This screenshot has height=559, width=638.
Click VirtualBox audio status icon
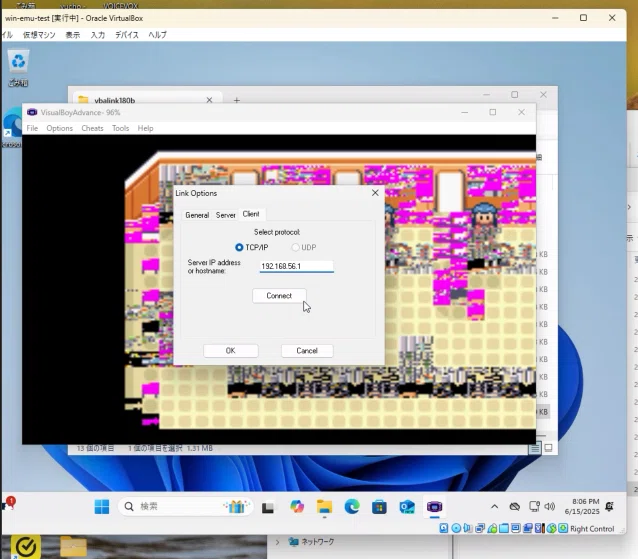pyautogui.click(x=468, y=528)
